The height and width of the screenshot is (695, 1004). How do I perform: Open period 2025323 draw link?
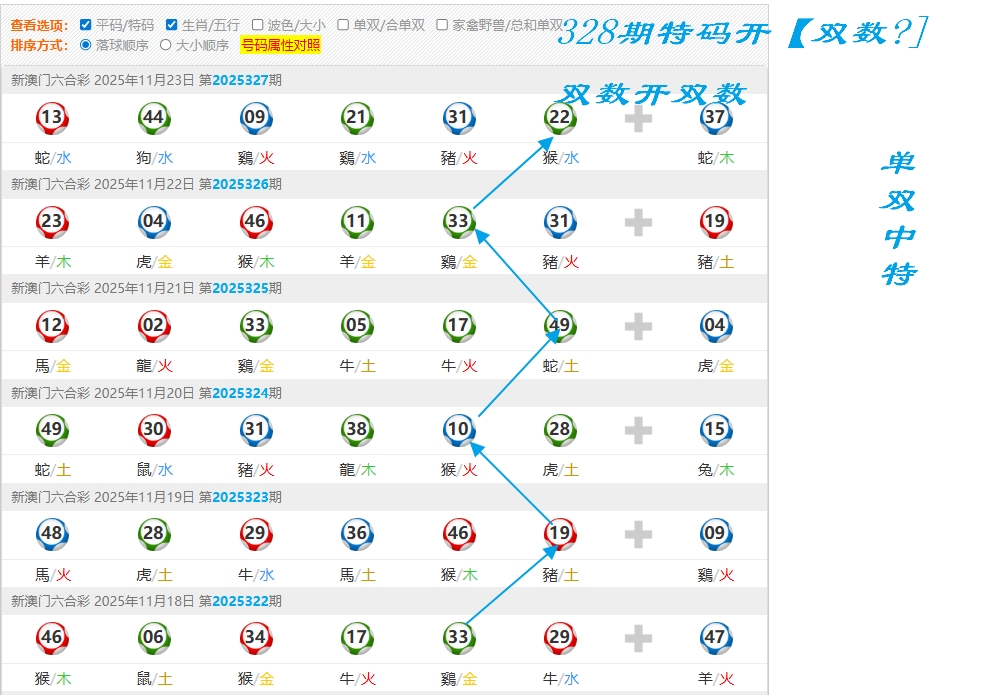(x=240, y=497)
